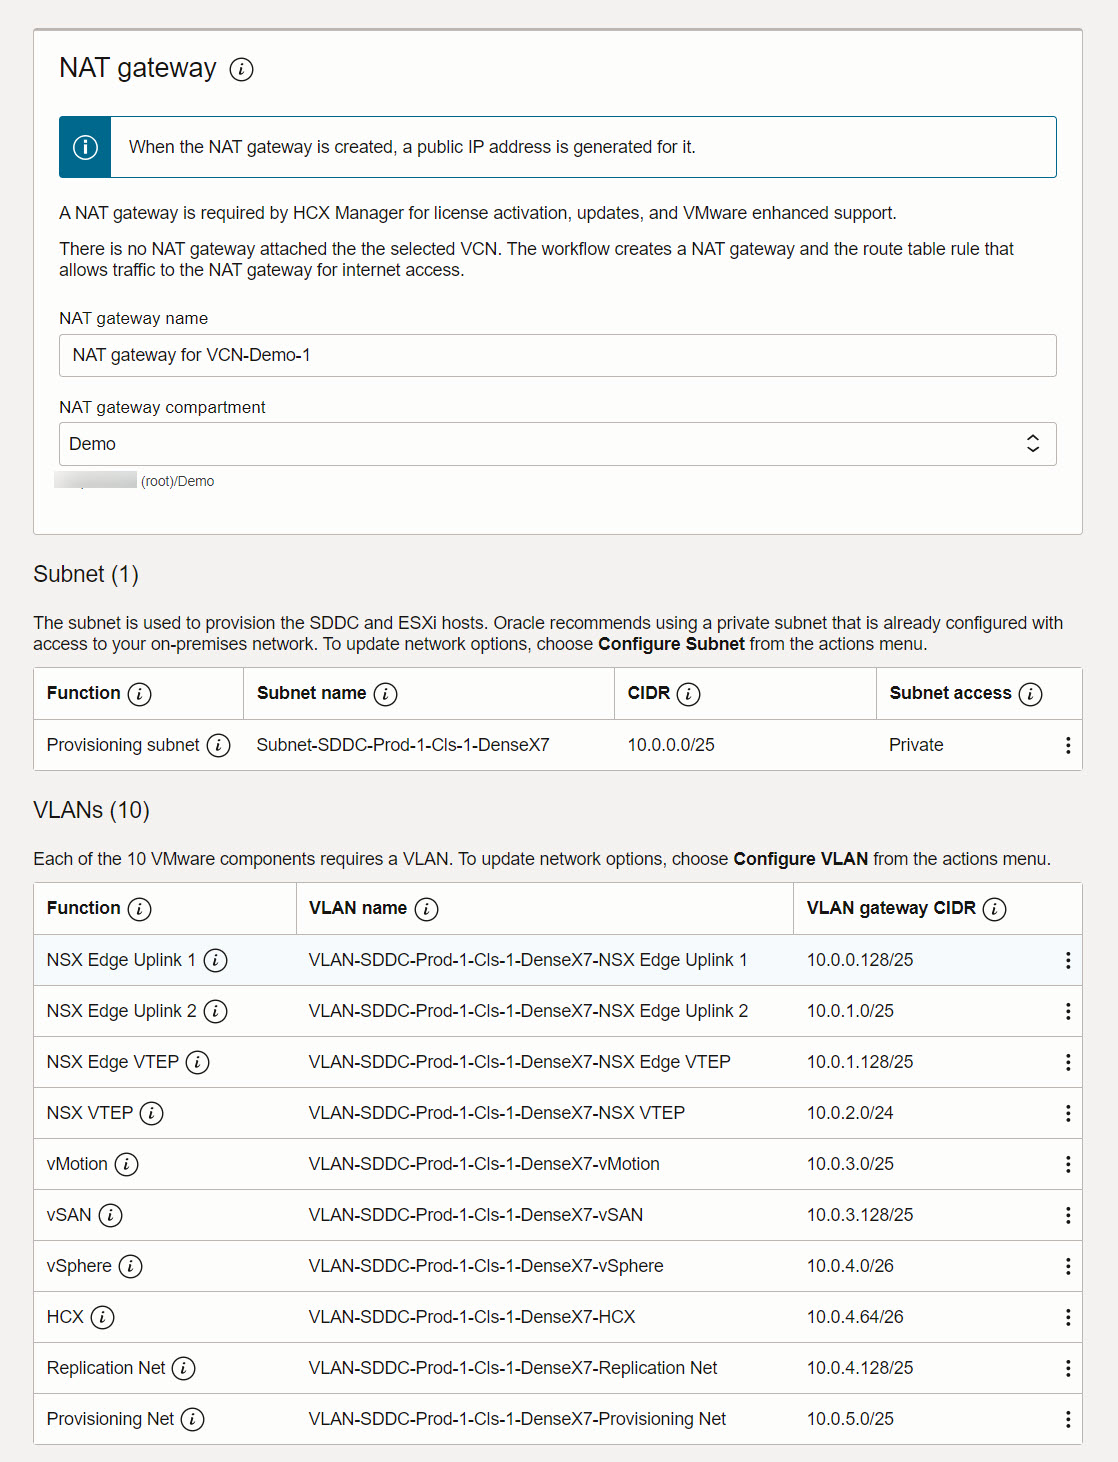The width and height of the screenshot is (1118, 1462).
Task: View info for the Subnet name column
Action: [386, 693]
